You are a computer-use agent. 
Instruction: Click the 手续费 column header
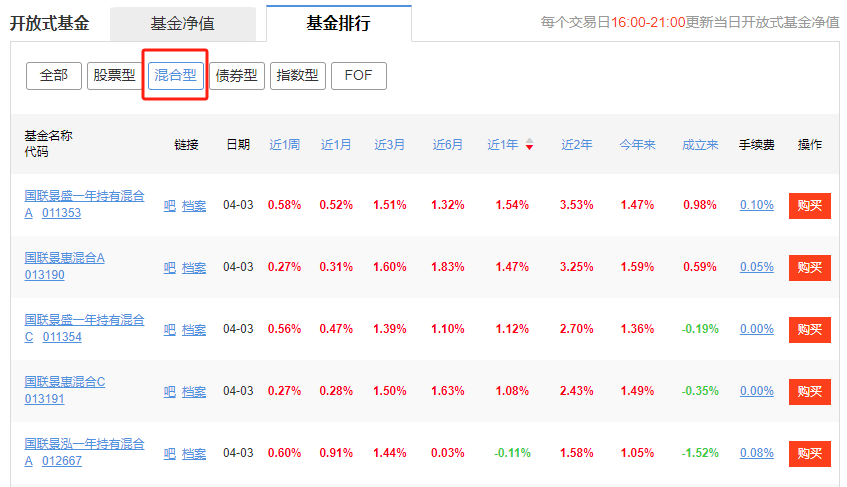757,145
